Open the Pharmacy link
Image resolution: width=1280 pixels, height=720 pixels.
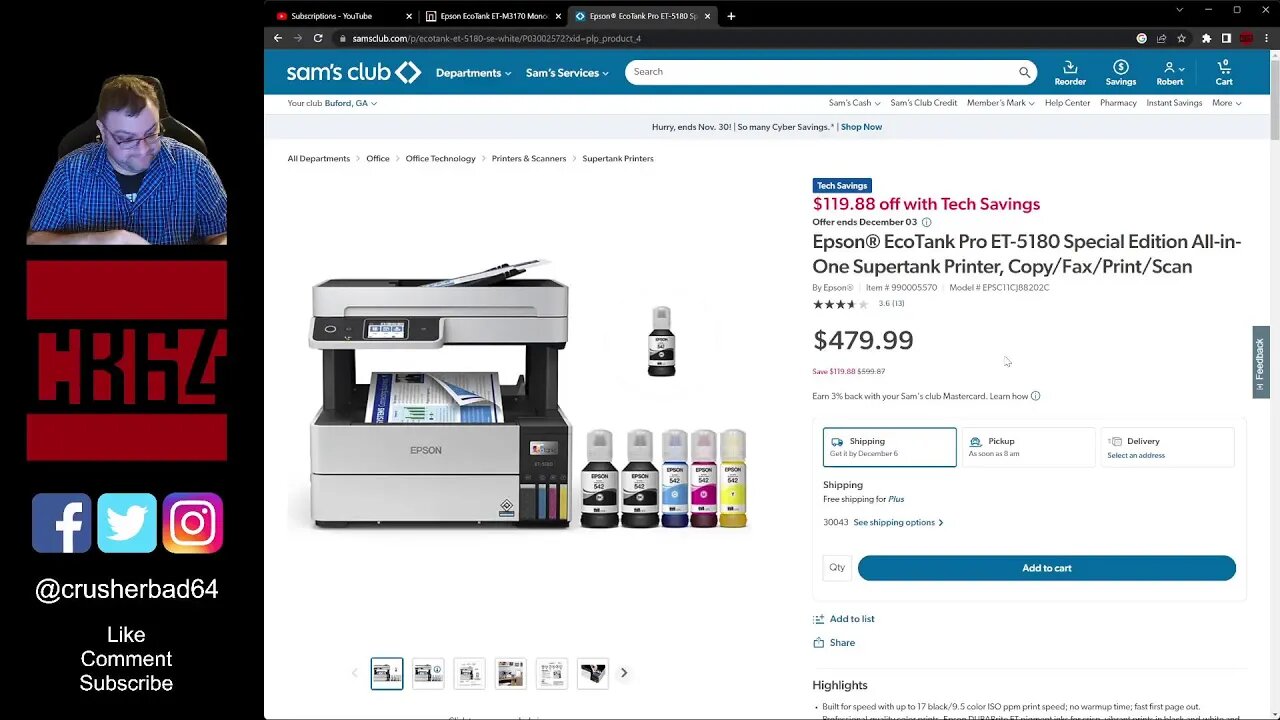click(x=1118, y=103)
